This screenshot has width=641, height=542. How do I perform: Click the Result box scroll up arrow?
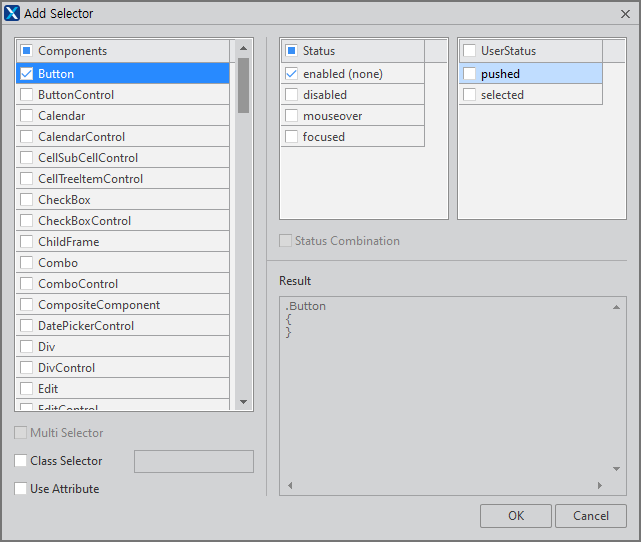tap(617, 306)
